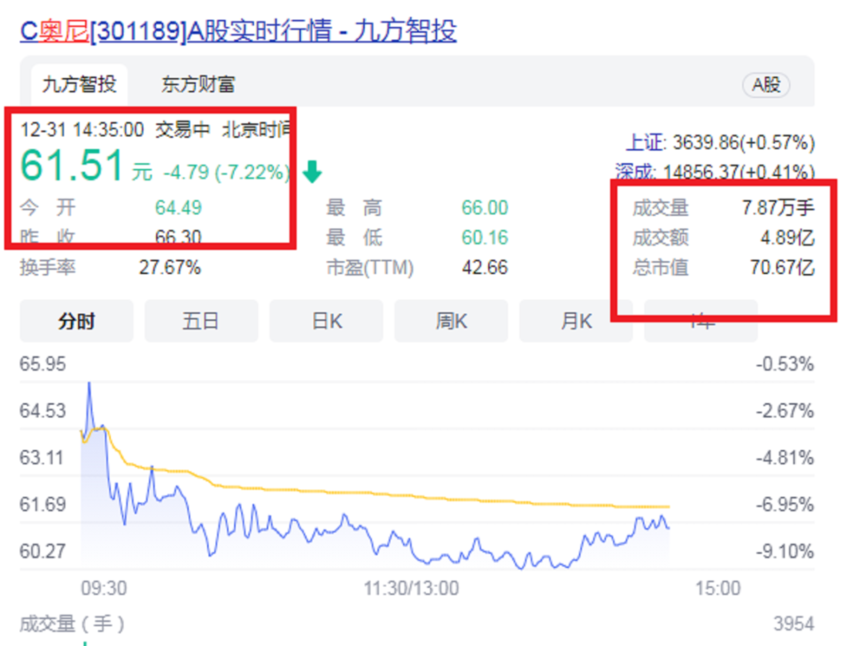Select the 月K chart tab
This screenshot has height=646, width=860.
[x=576, y=321]
